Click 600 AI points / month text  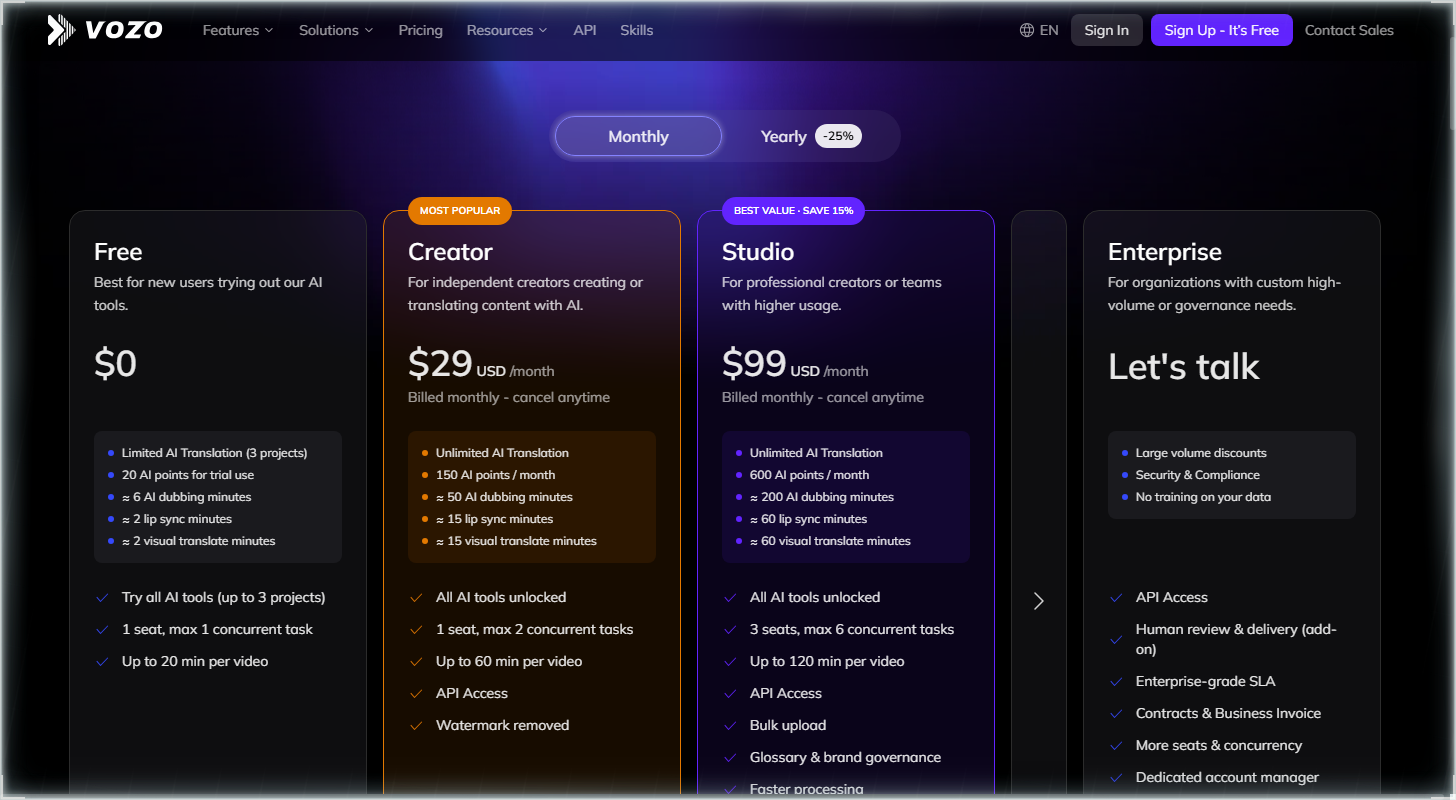(x=809, y=475)
